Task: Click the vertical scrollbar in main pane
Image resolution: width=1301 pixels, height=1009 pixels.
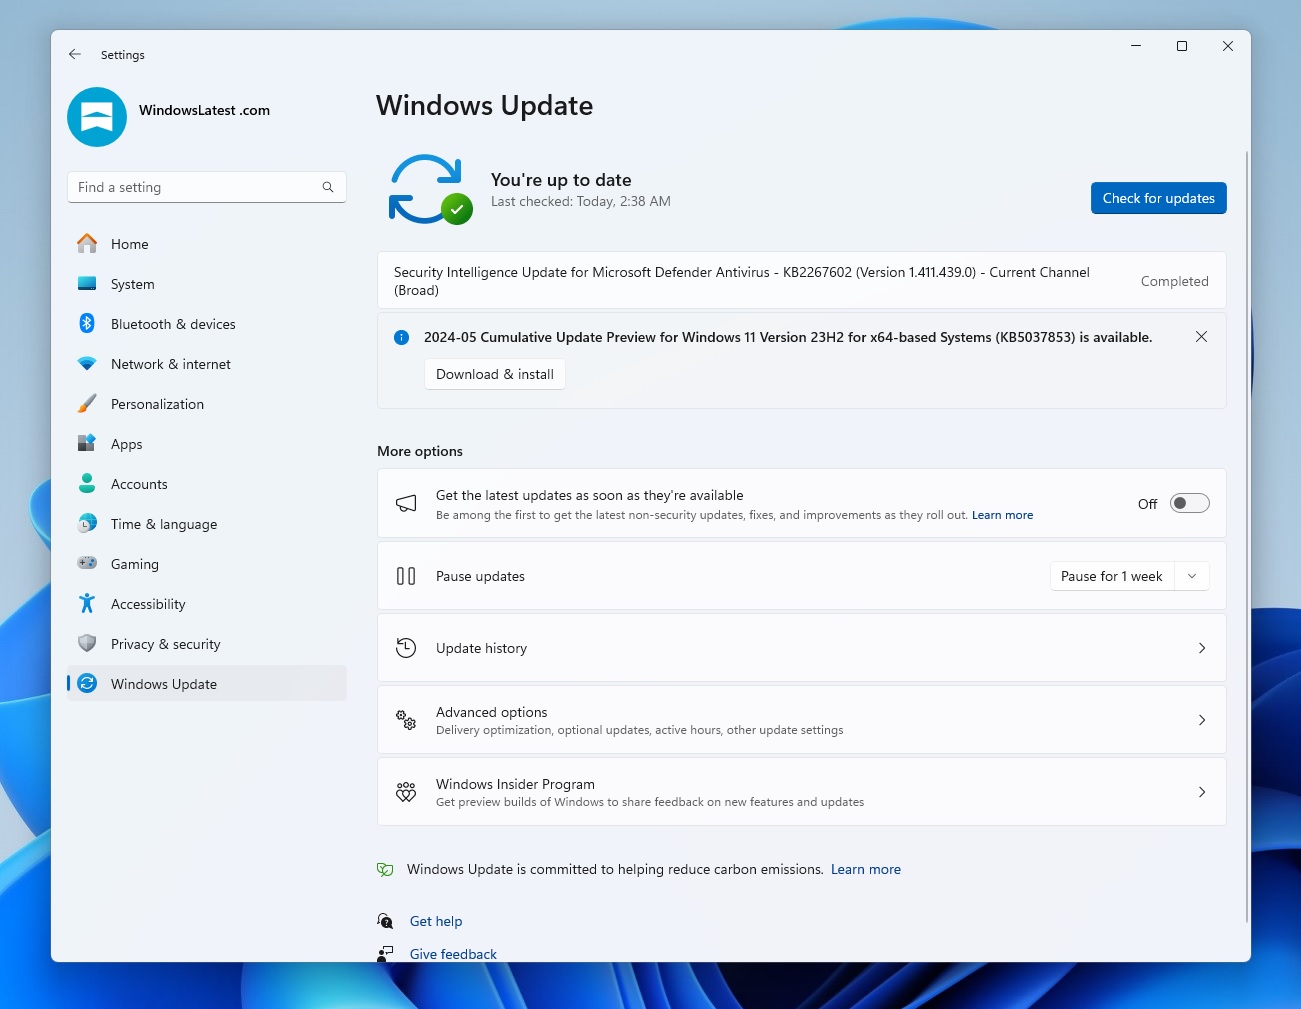Action: 1247,536
